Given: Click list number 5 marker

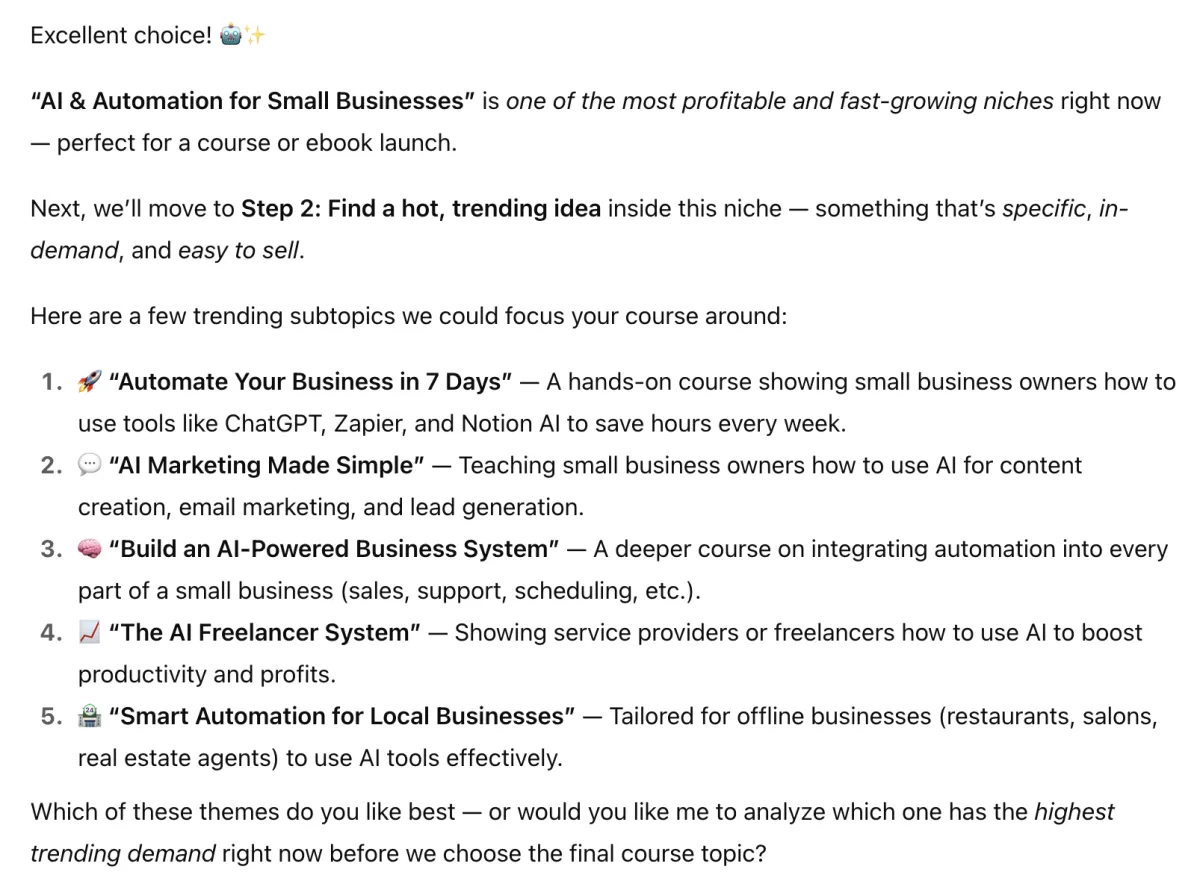Looking at the screenshot, I should 52,716.
